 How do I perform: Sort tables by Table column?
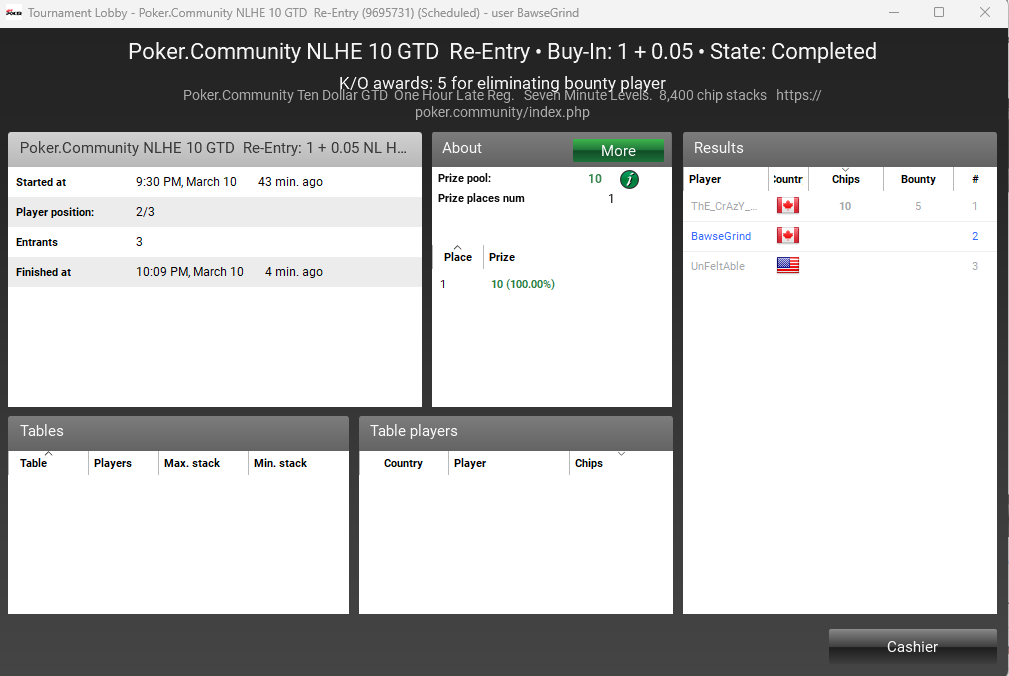click(48, 463)
